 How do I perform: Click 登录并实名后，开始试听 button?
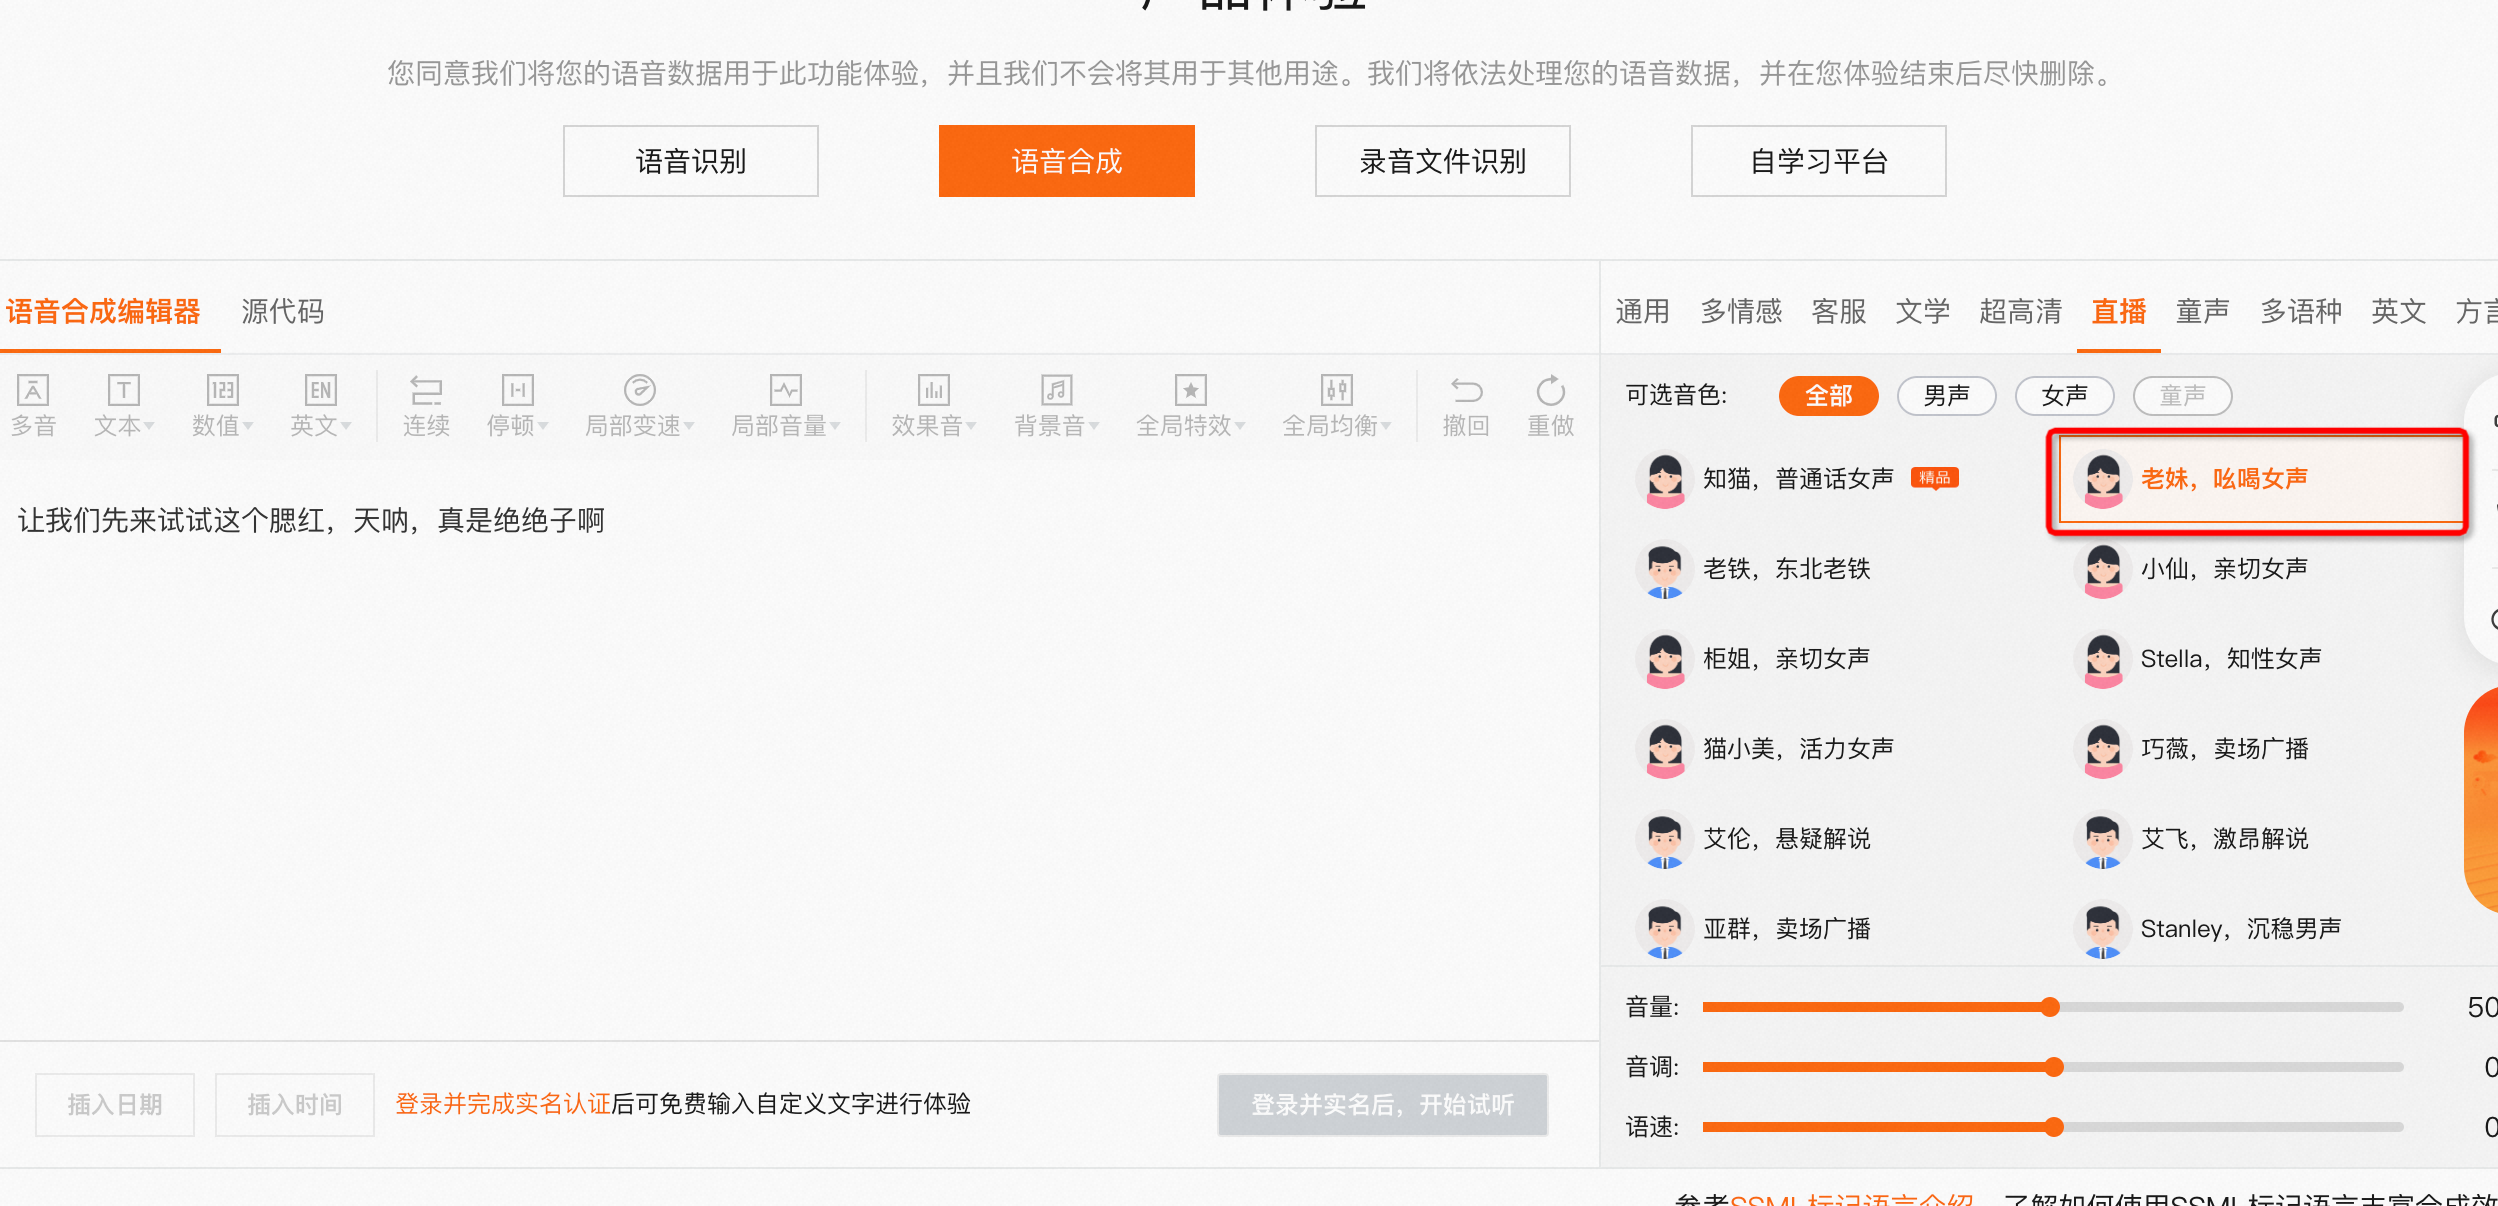click(x=1383, y=1105)
